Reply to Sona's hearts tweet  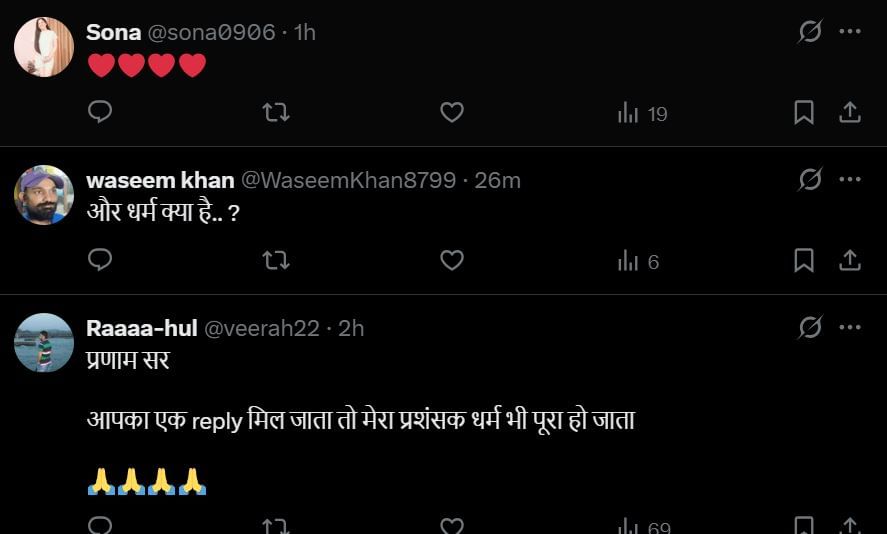pos(100,113)
